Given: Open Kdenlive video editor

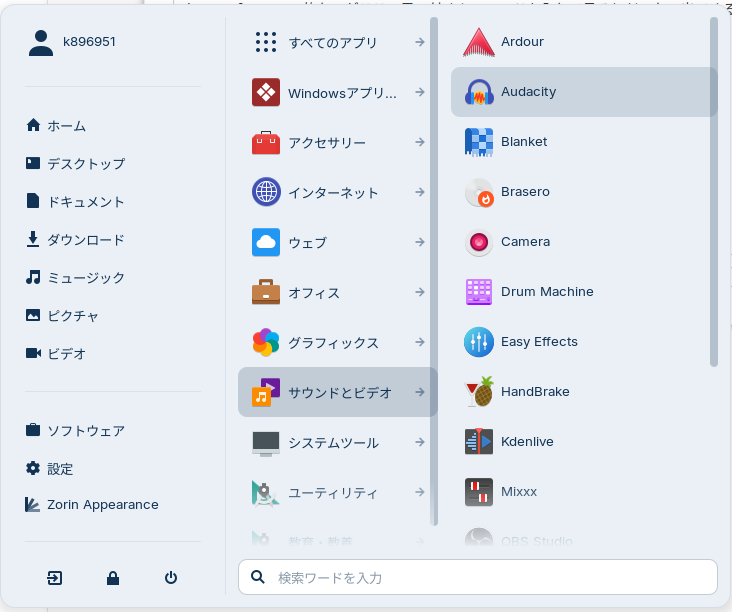Looking at the screenshot, I should (x=526, y=442).
